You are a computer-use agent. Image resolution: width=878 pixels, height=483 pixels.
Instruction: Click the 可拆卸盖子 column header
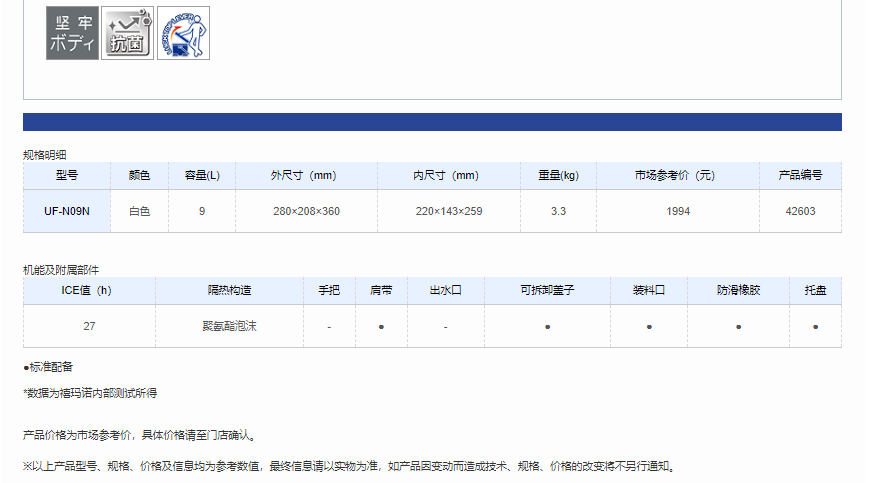click(548, 290)
